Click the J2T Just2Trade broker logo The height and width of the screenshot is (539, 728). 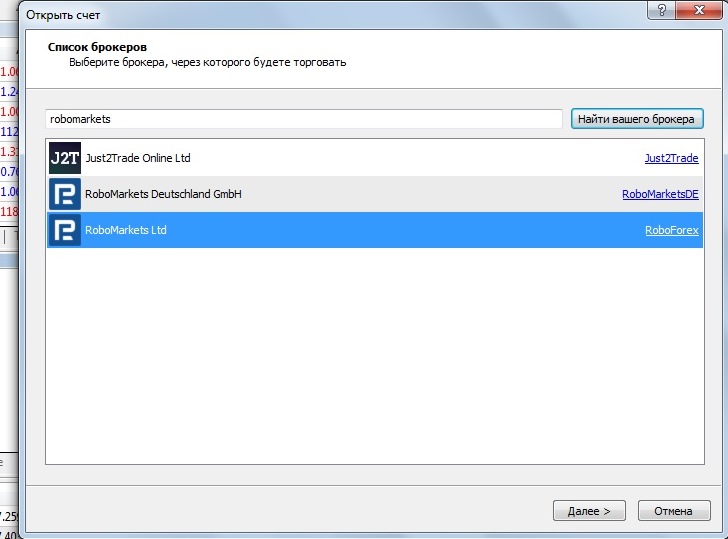[65, 158]
